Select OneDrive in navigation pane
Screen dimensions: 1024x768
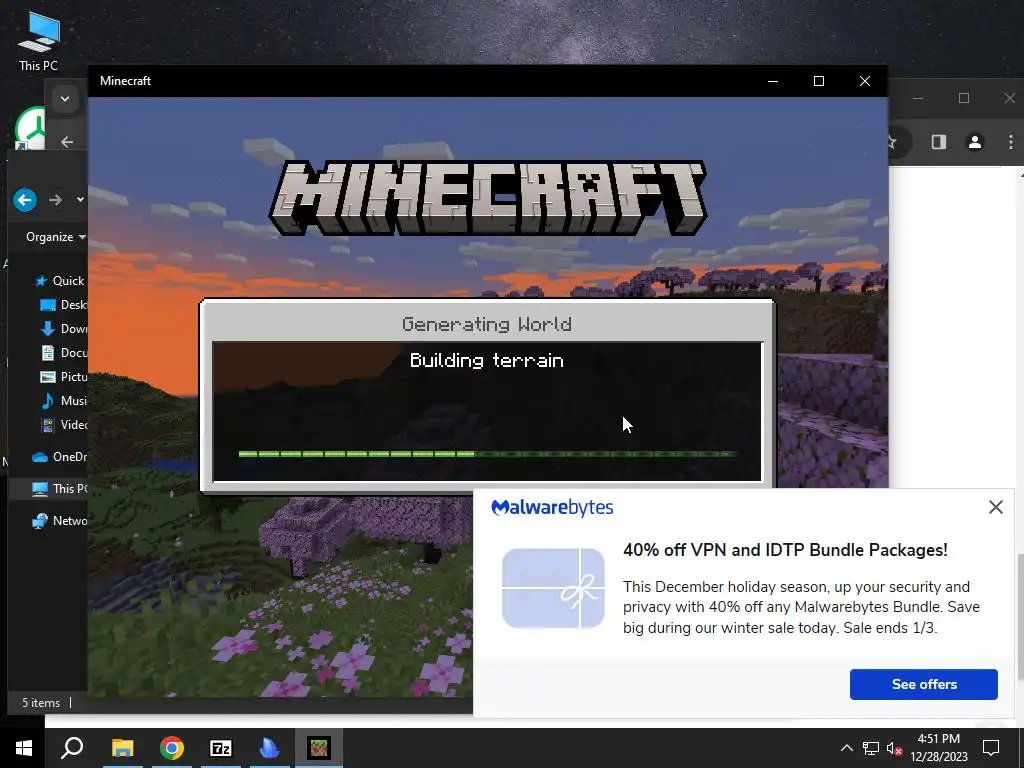click(x=59, y=457)
